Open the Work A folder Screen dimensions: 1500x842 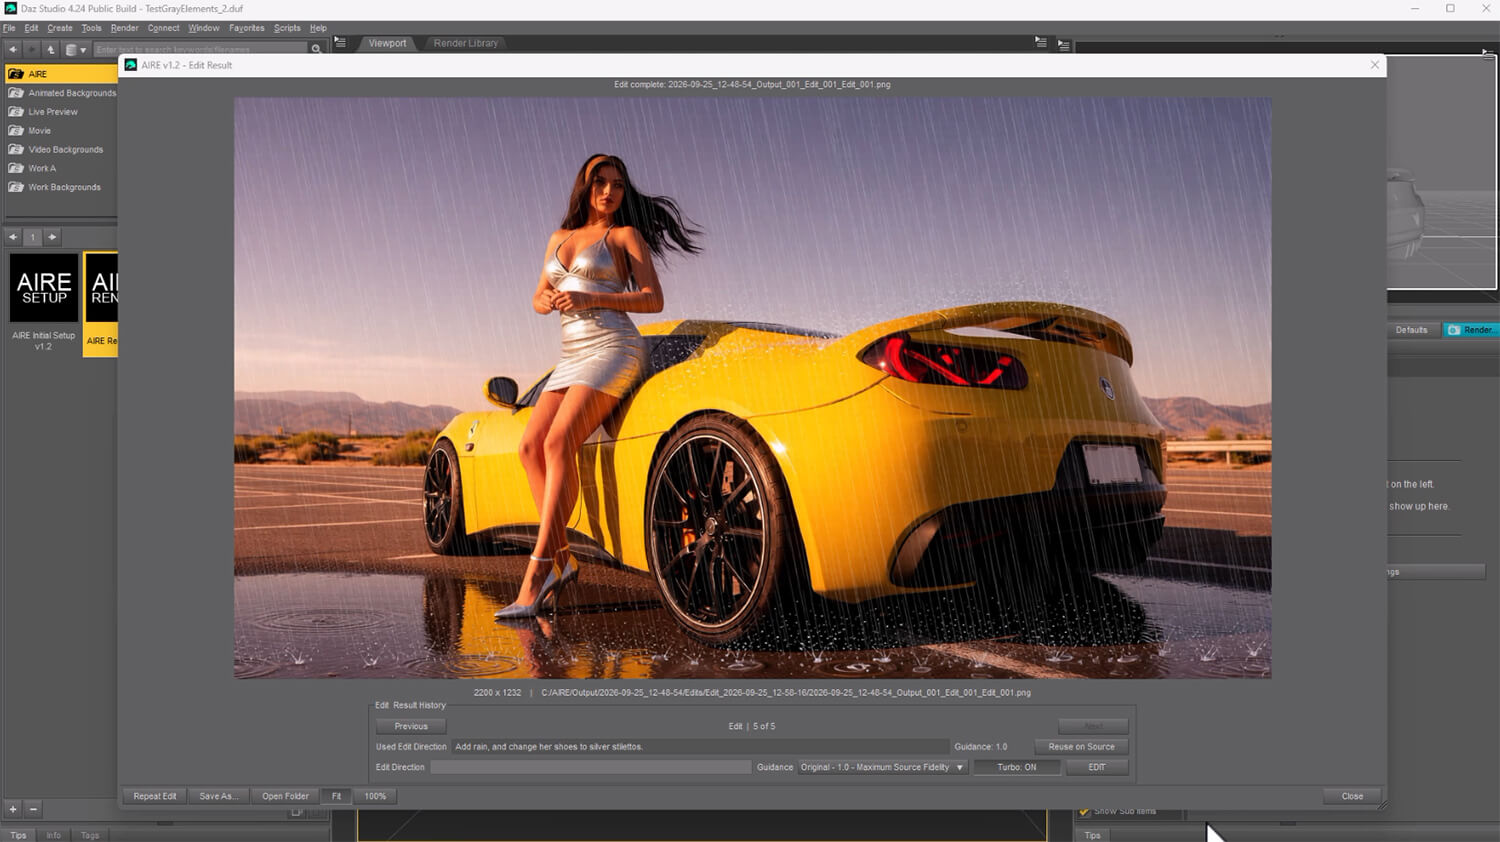pyautogui.click(x=33, y=168)
